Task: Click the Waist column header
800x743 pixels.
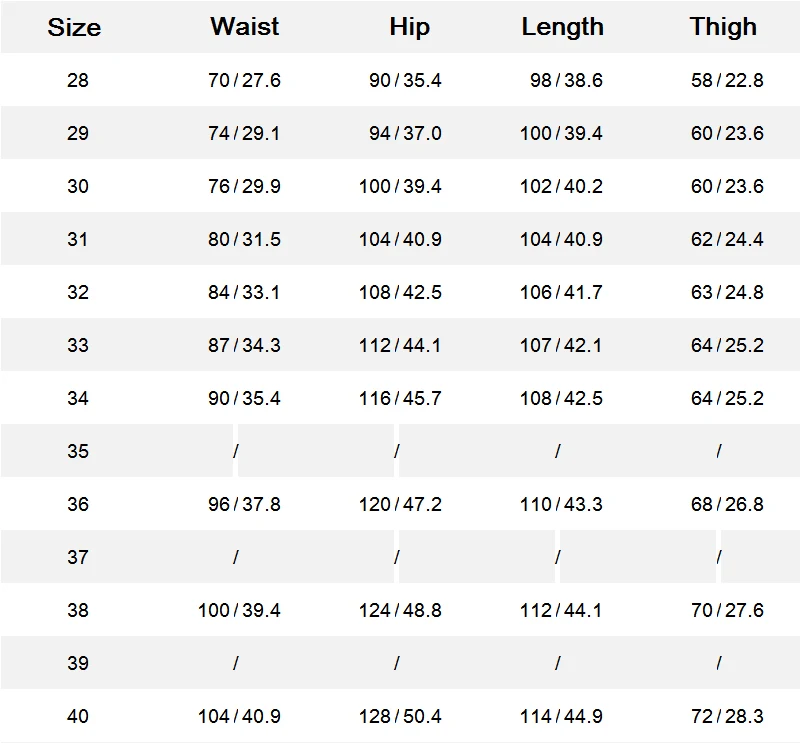Action: click(x=245, y=27)
